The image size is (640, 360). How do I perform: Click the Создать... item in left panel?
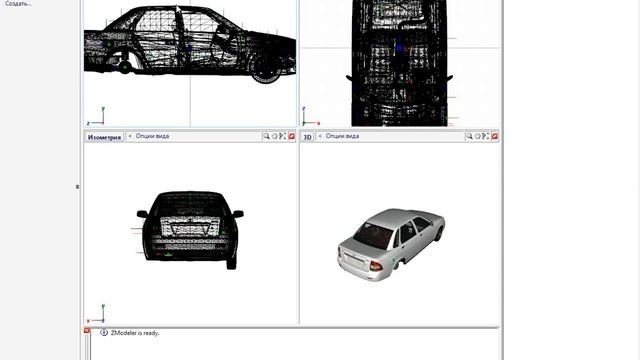(x=18, y=3)
